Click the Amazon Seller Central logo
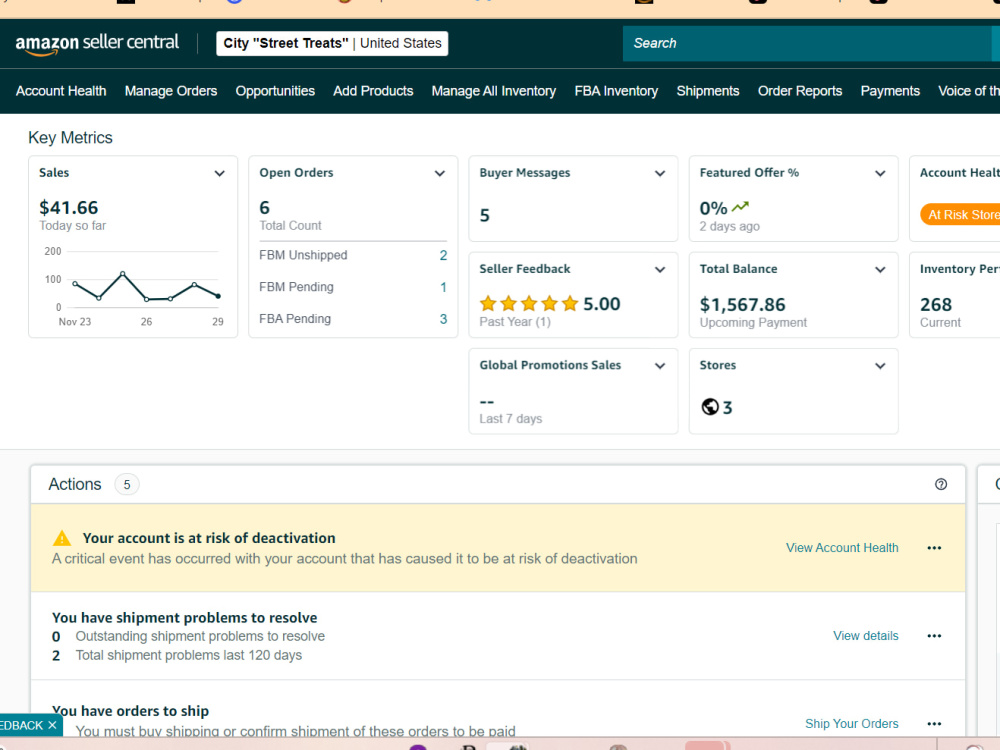 [97, 43]
